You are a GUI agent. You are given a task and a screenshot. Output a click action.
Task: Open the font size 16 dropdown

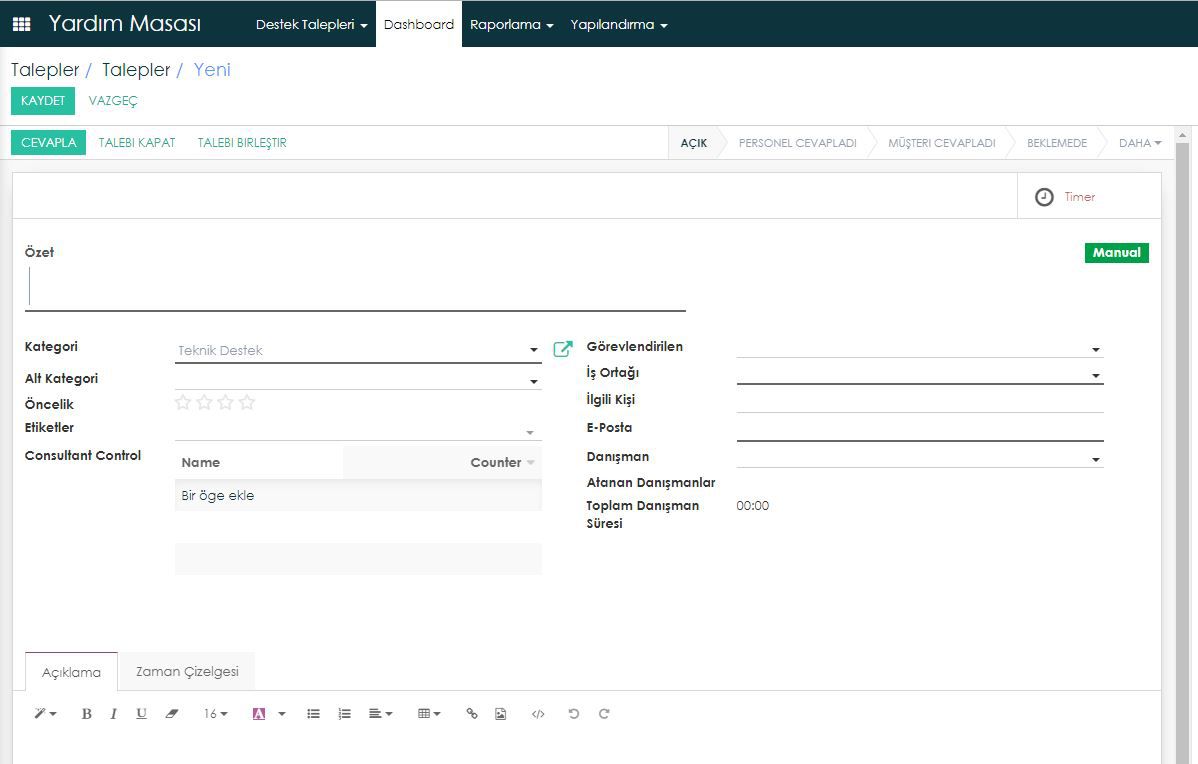[215, 714]
